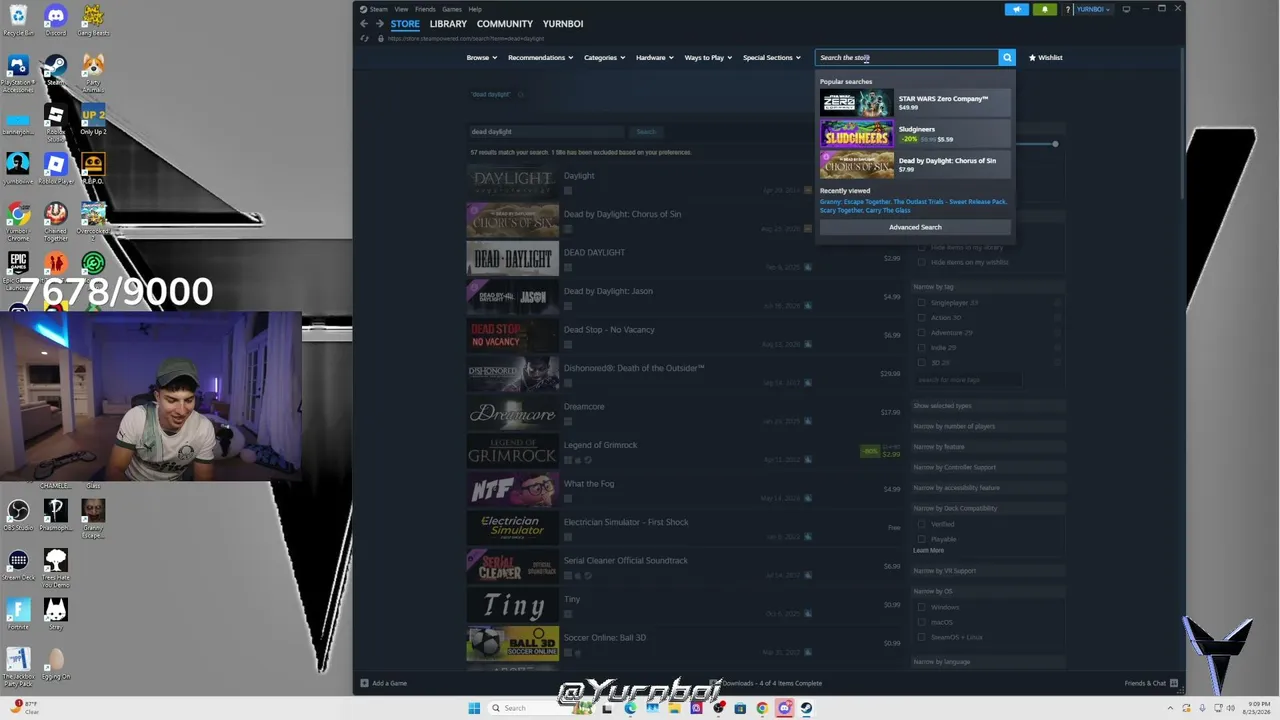Open PlayStation Accessories desktop icon

(x=18, y=72)
